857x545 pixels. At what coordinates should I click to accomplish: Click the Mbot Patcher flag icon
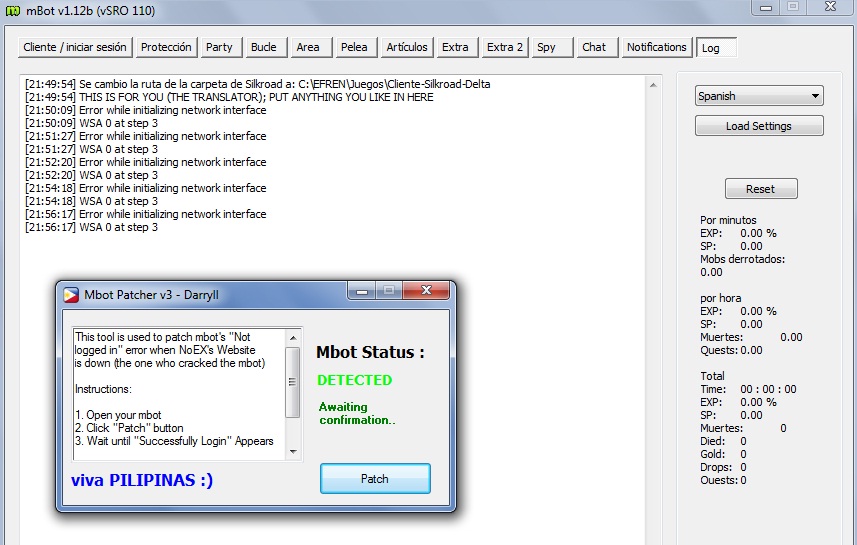[71, 295]
